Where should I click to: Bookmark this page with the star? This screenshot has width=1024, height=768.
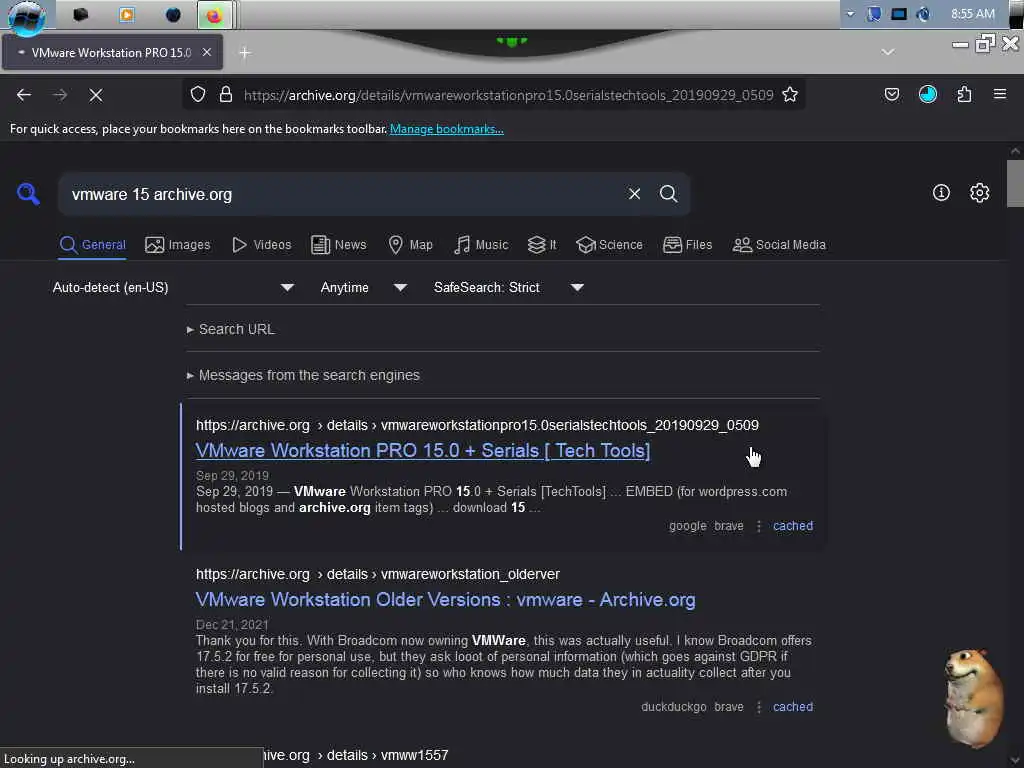click(x=790, y=95)
